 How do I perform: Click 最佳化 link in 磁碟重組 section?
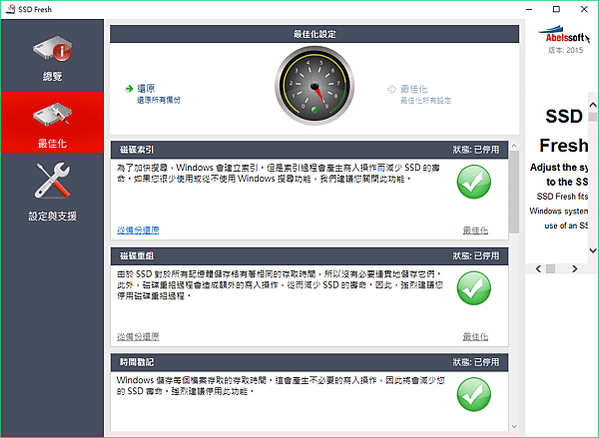pos(475,336)
